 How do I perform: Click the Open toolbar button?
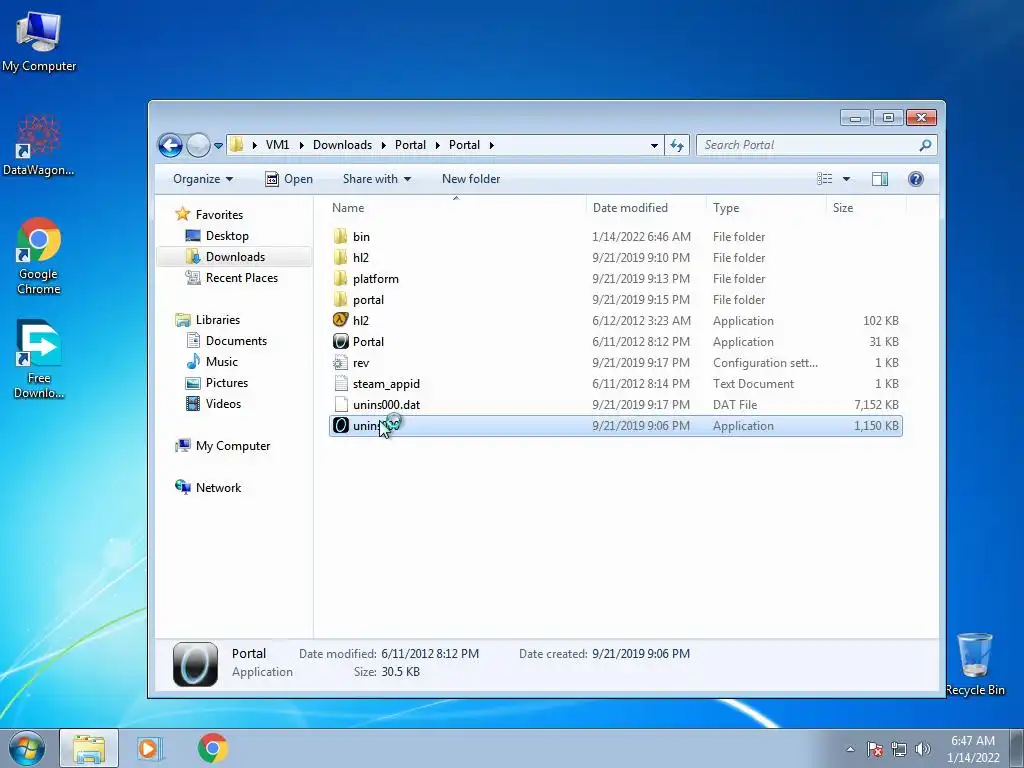(x=289, y=179)
